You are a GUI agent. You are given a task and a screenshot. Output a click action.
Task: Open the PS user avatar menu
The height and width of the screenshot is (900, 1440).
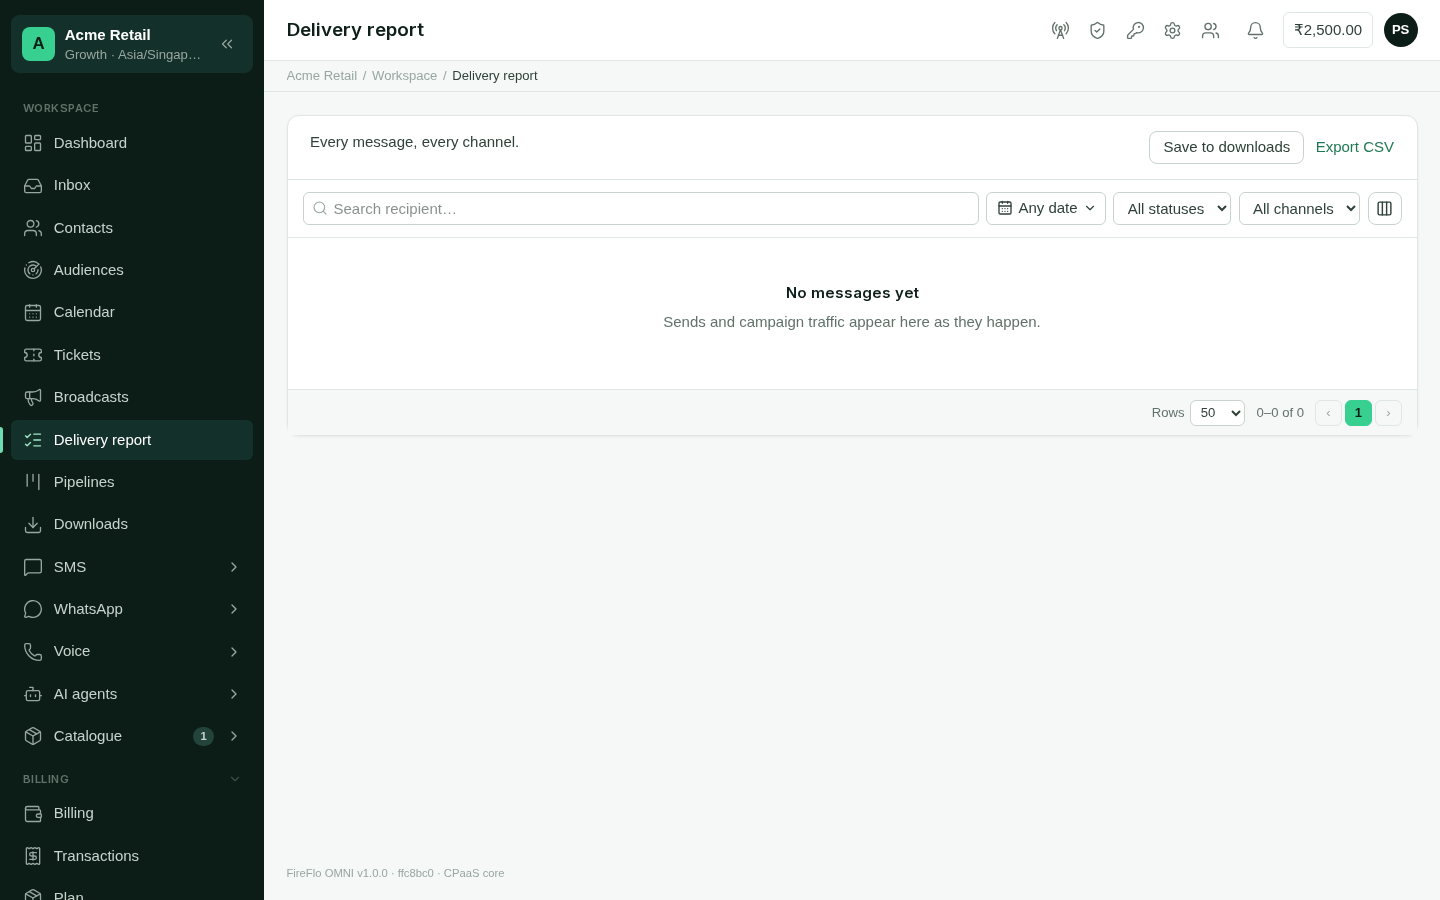point(1400,30)
